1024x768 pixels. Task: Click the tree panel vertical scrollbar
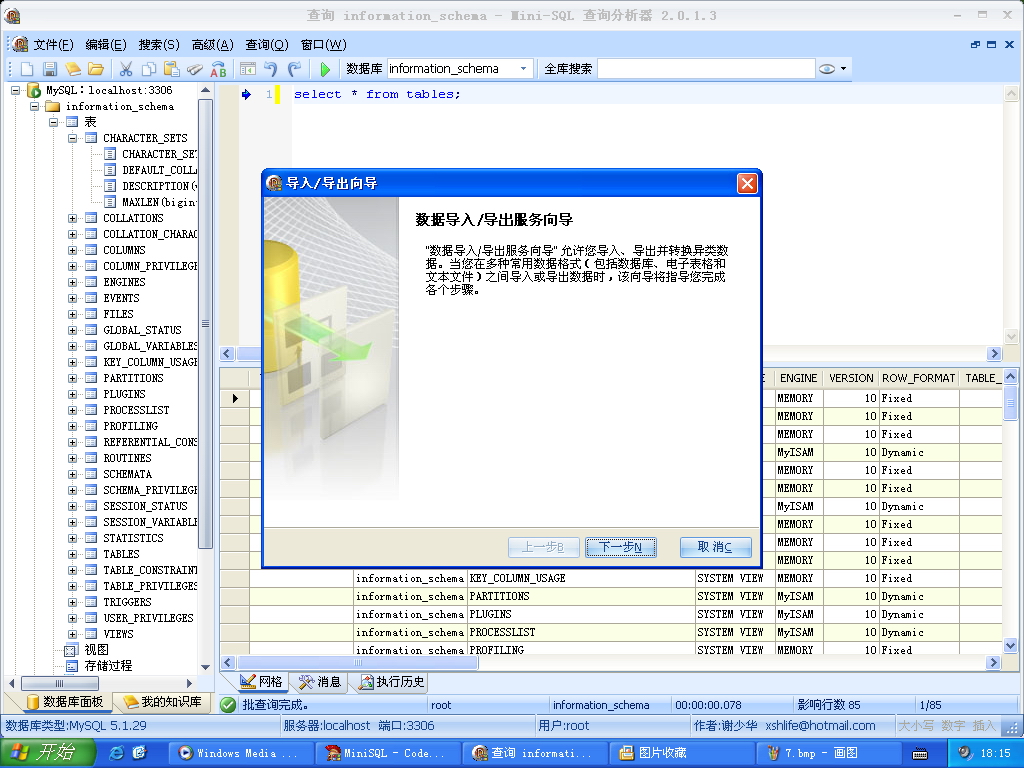point(206,323)
